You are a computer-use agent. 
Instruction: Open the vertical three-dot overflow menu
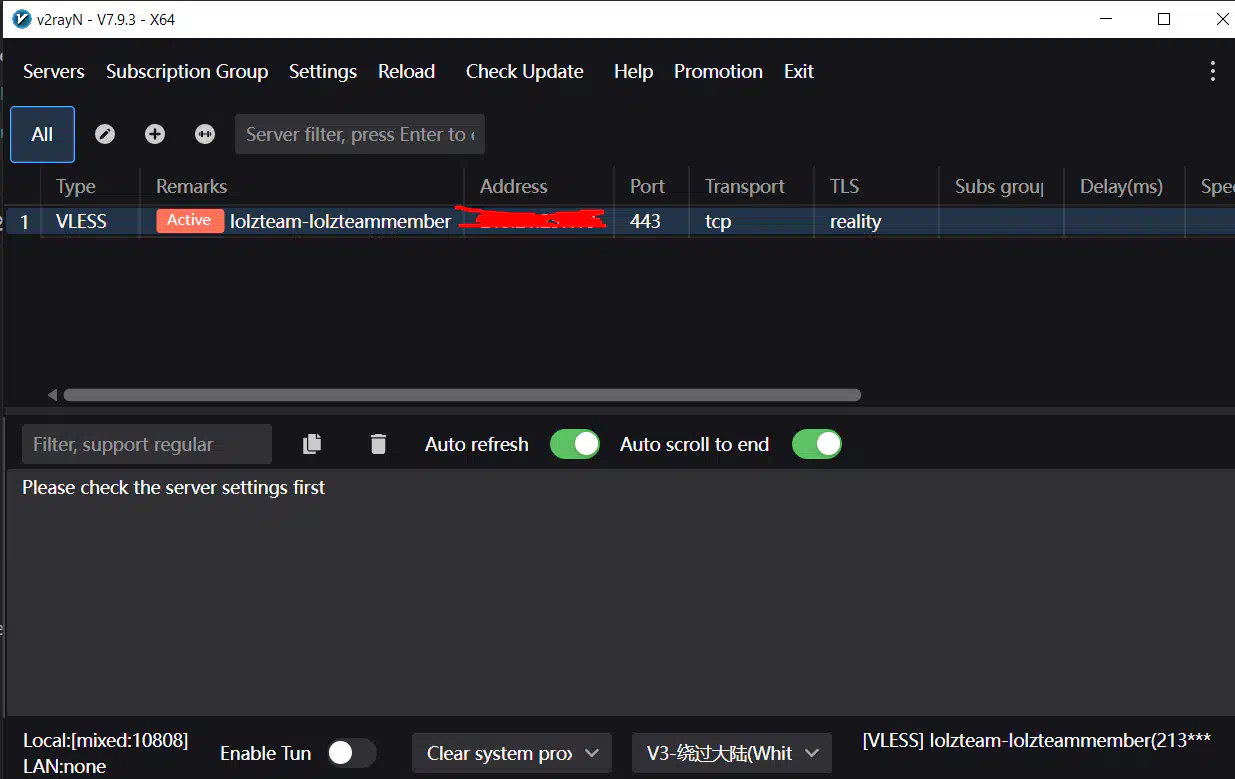[x=1212, y=71]
